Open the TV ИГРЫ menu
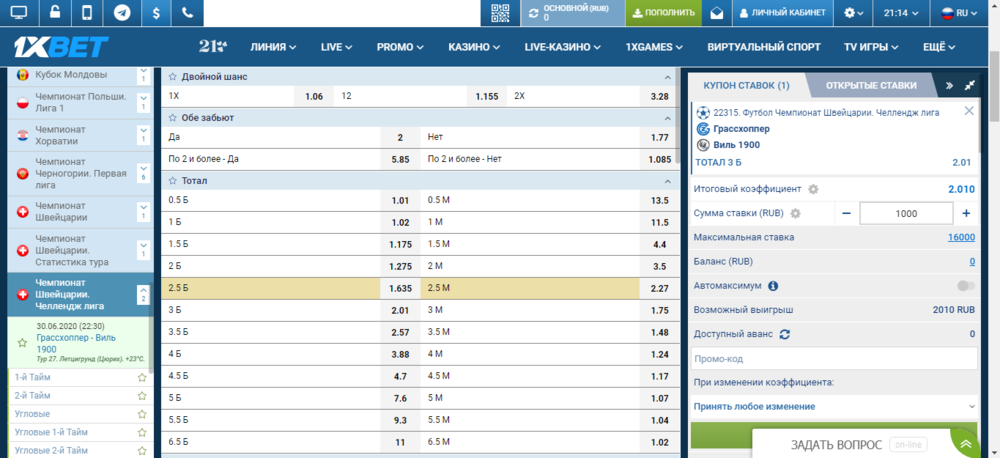This screenshot has width=1000, height=458. point(871,47)
